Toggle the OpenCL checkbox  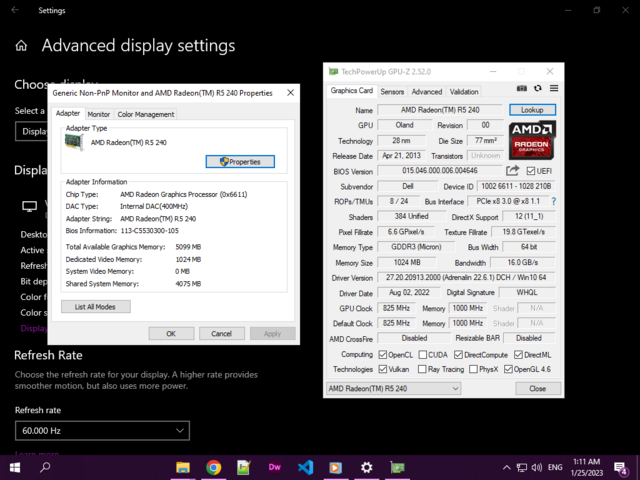point(384,354)
